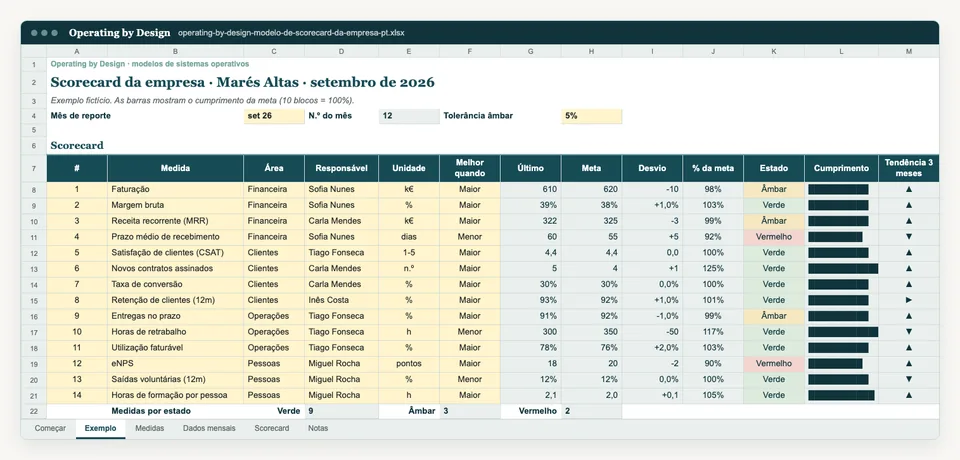Image resolution: width=960 pixels, height=460 pixels.
Task: Go to the Scorecard sheet tab
Action: click(x=271, y=429)
